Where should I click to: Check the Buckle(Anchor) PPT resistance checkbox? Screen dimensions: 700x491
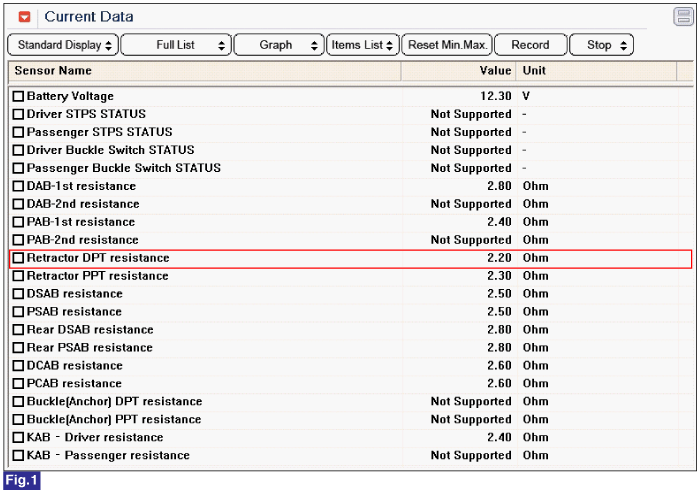[18, 420]
